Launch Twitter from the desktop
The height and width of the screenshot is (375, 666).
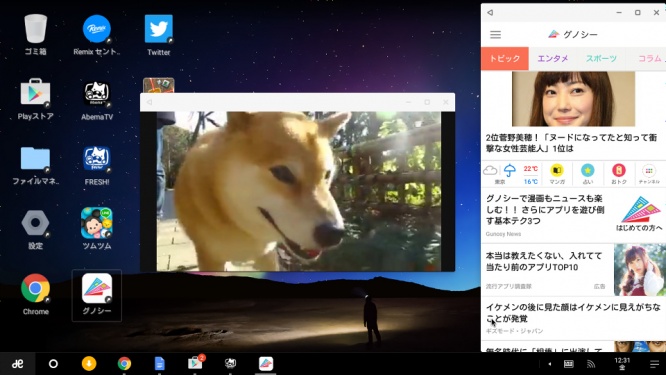pos(158,29)
